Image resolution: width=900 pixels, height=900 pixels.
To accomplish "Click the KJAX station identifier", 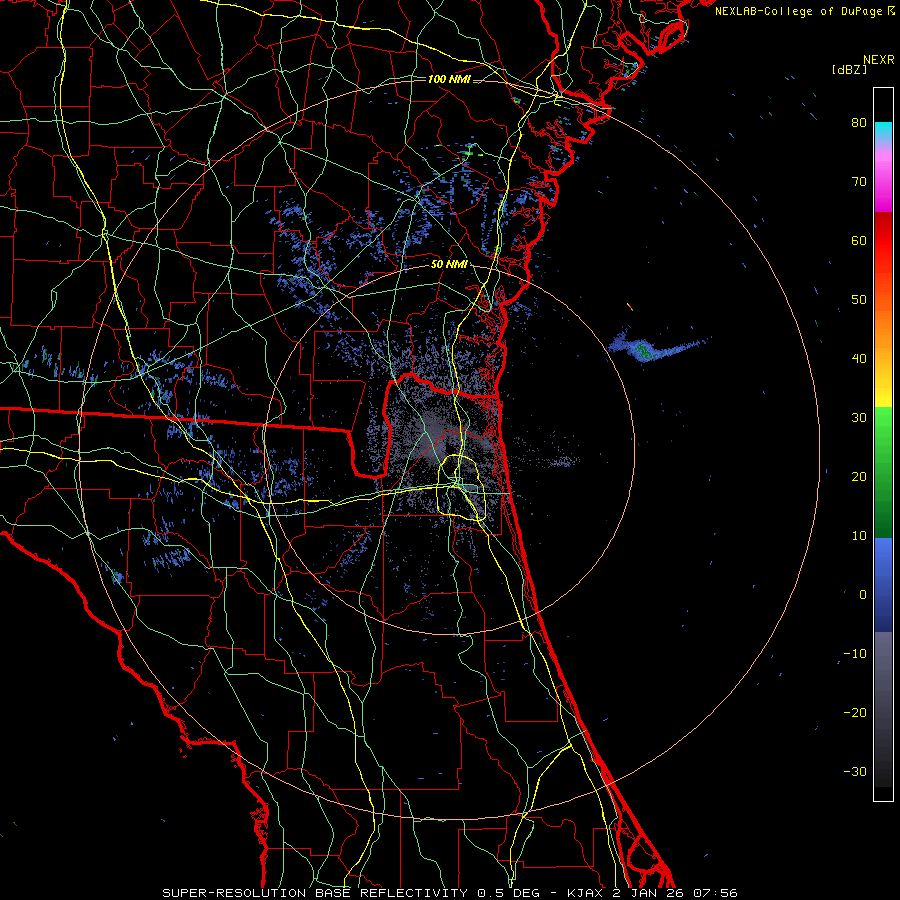I will pyautogui.click(x=586, y=893).
